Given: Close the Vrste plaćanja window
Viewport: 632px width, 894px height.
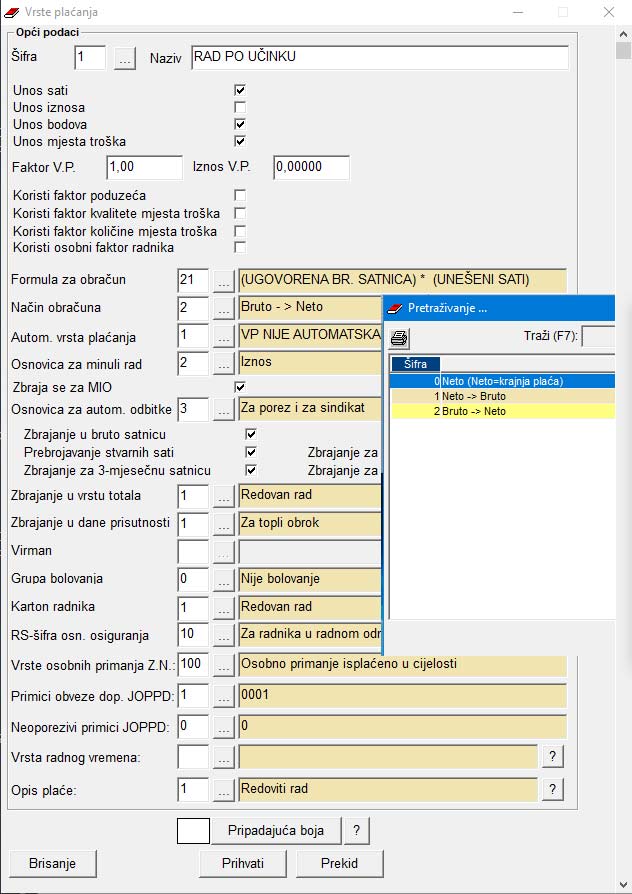Looking at the screenshot, I should [609, 12].
